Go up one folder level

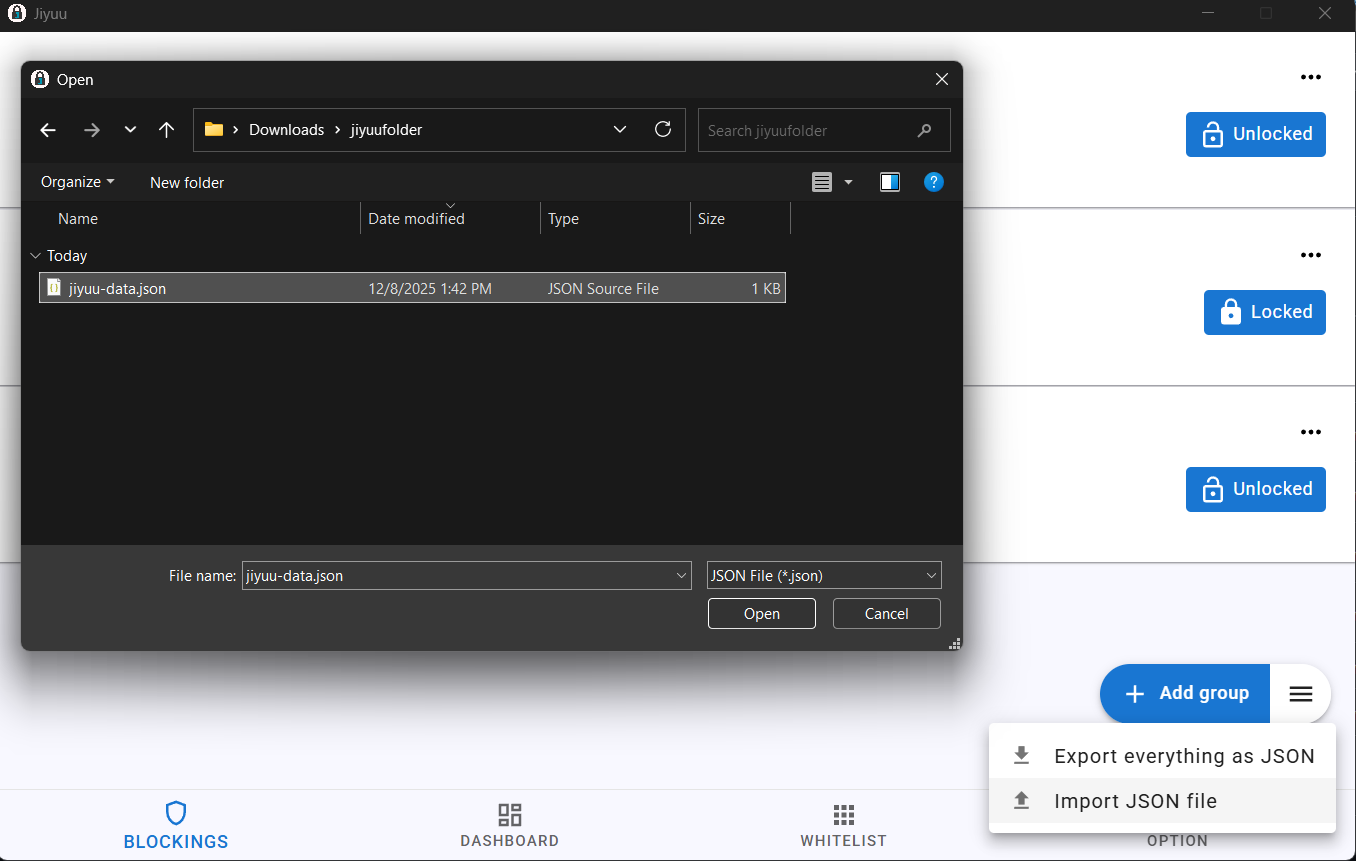click(x=167, y=130)
